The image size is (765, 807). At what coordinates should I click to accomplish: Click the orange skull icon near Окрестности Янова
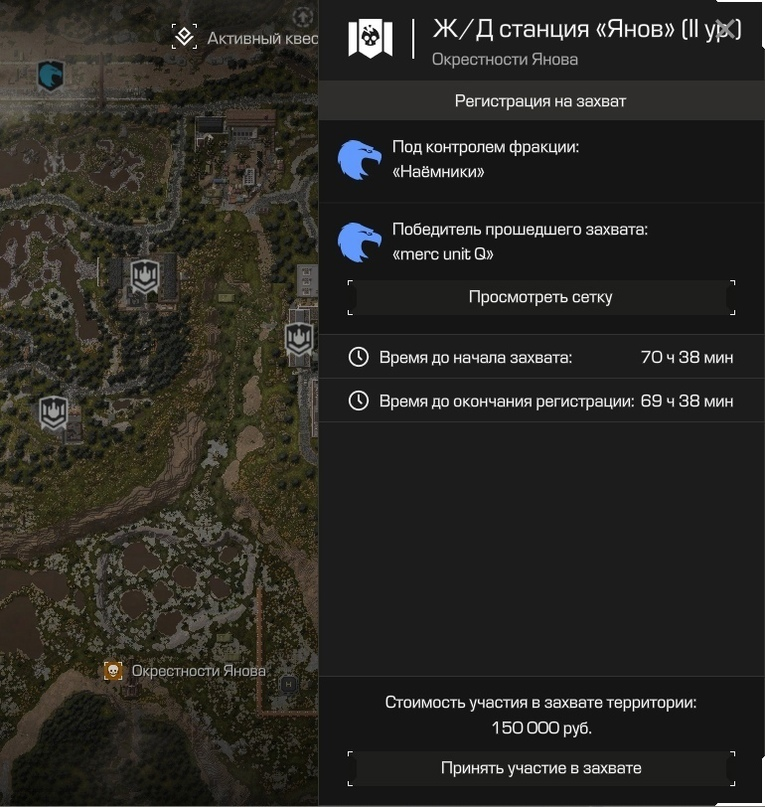(113, 671)
